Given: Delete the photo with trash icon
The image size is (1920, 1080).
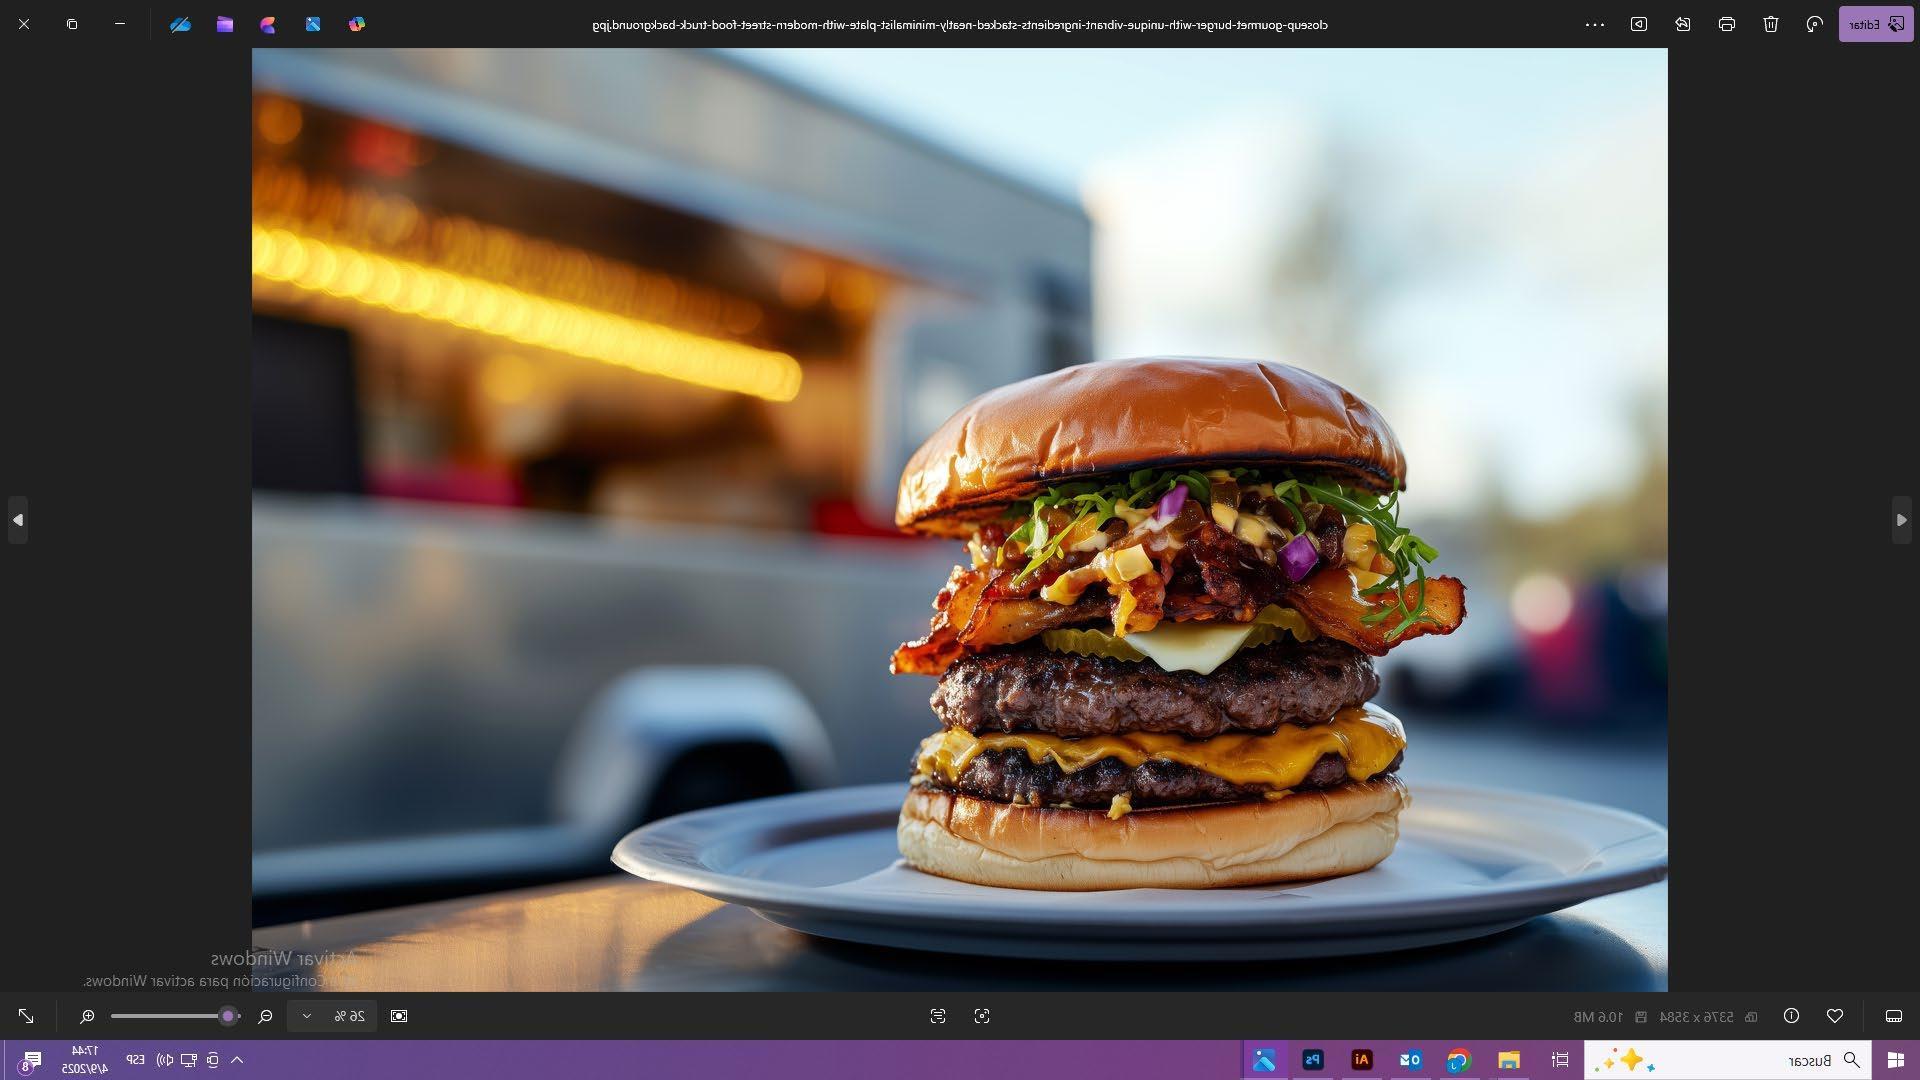Looking at the screenshot, I should (1770, 24).
